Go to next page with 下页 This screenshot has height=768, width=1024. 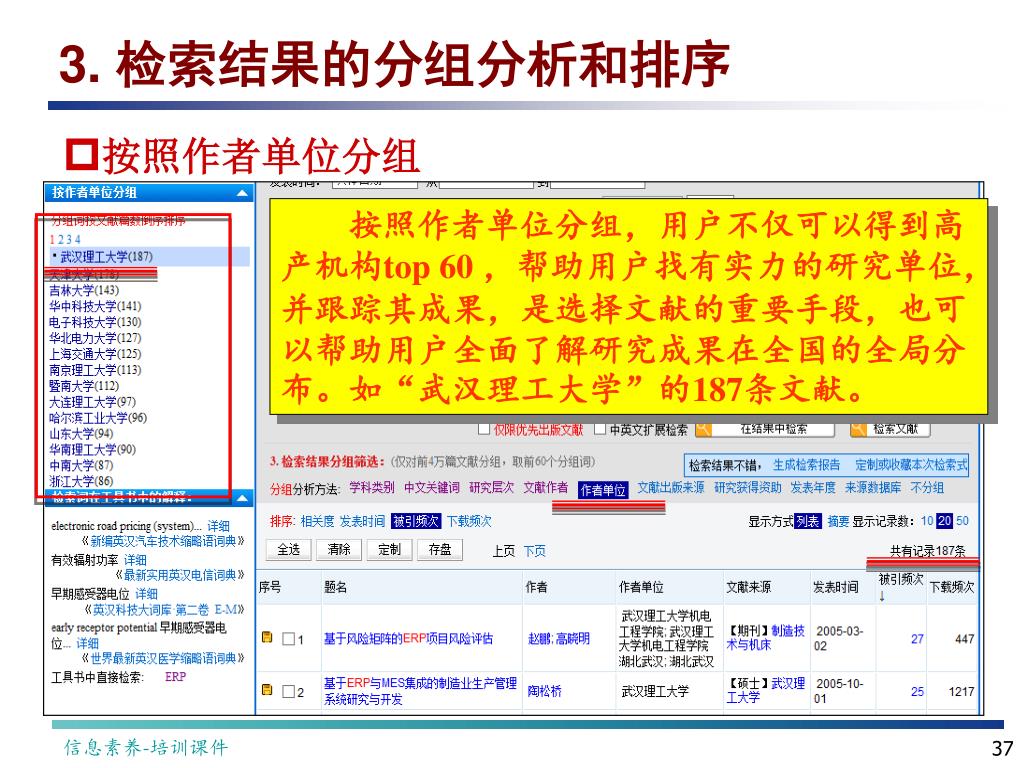tap(534, 551)
